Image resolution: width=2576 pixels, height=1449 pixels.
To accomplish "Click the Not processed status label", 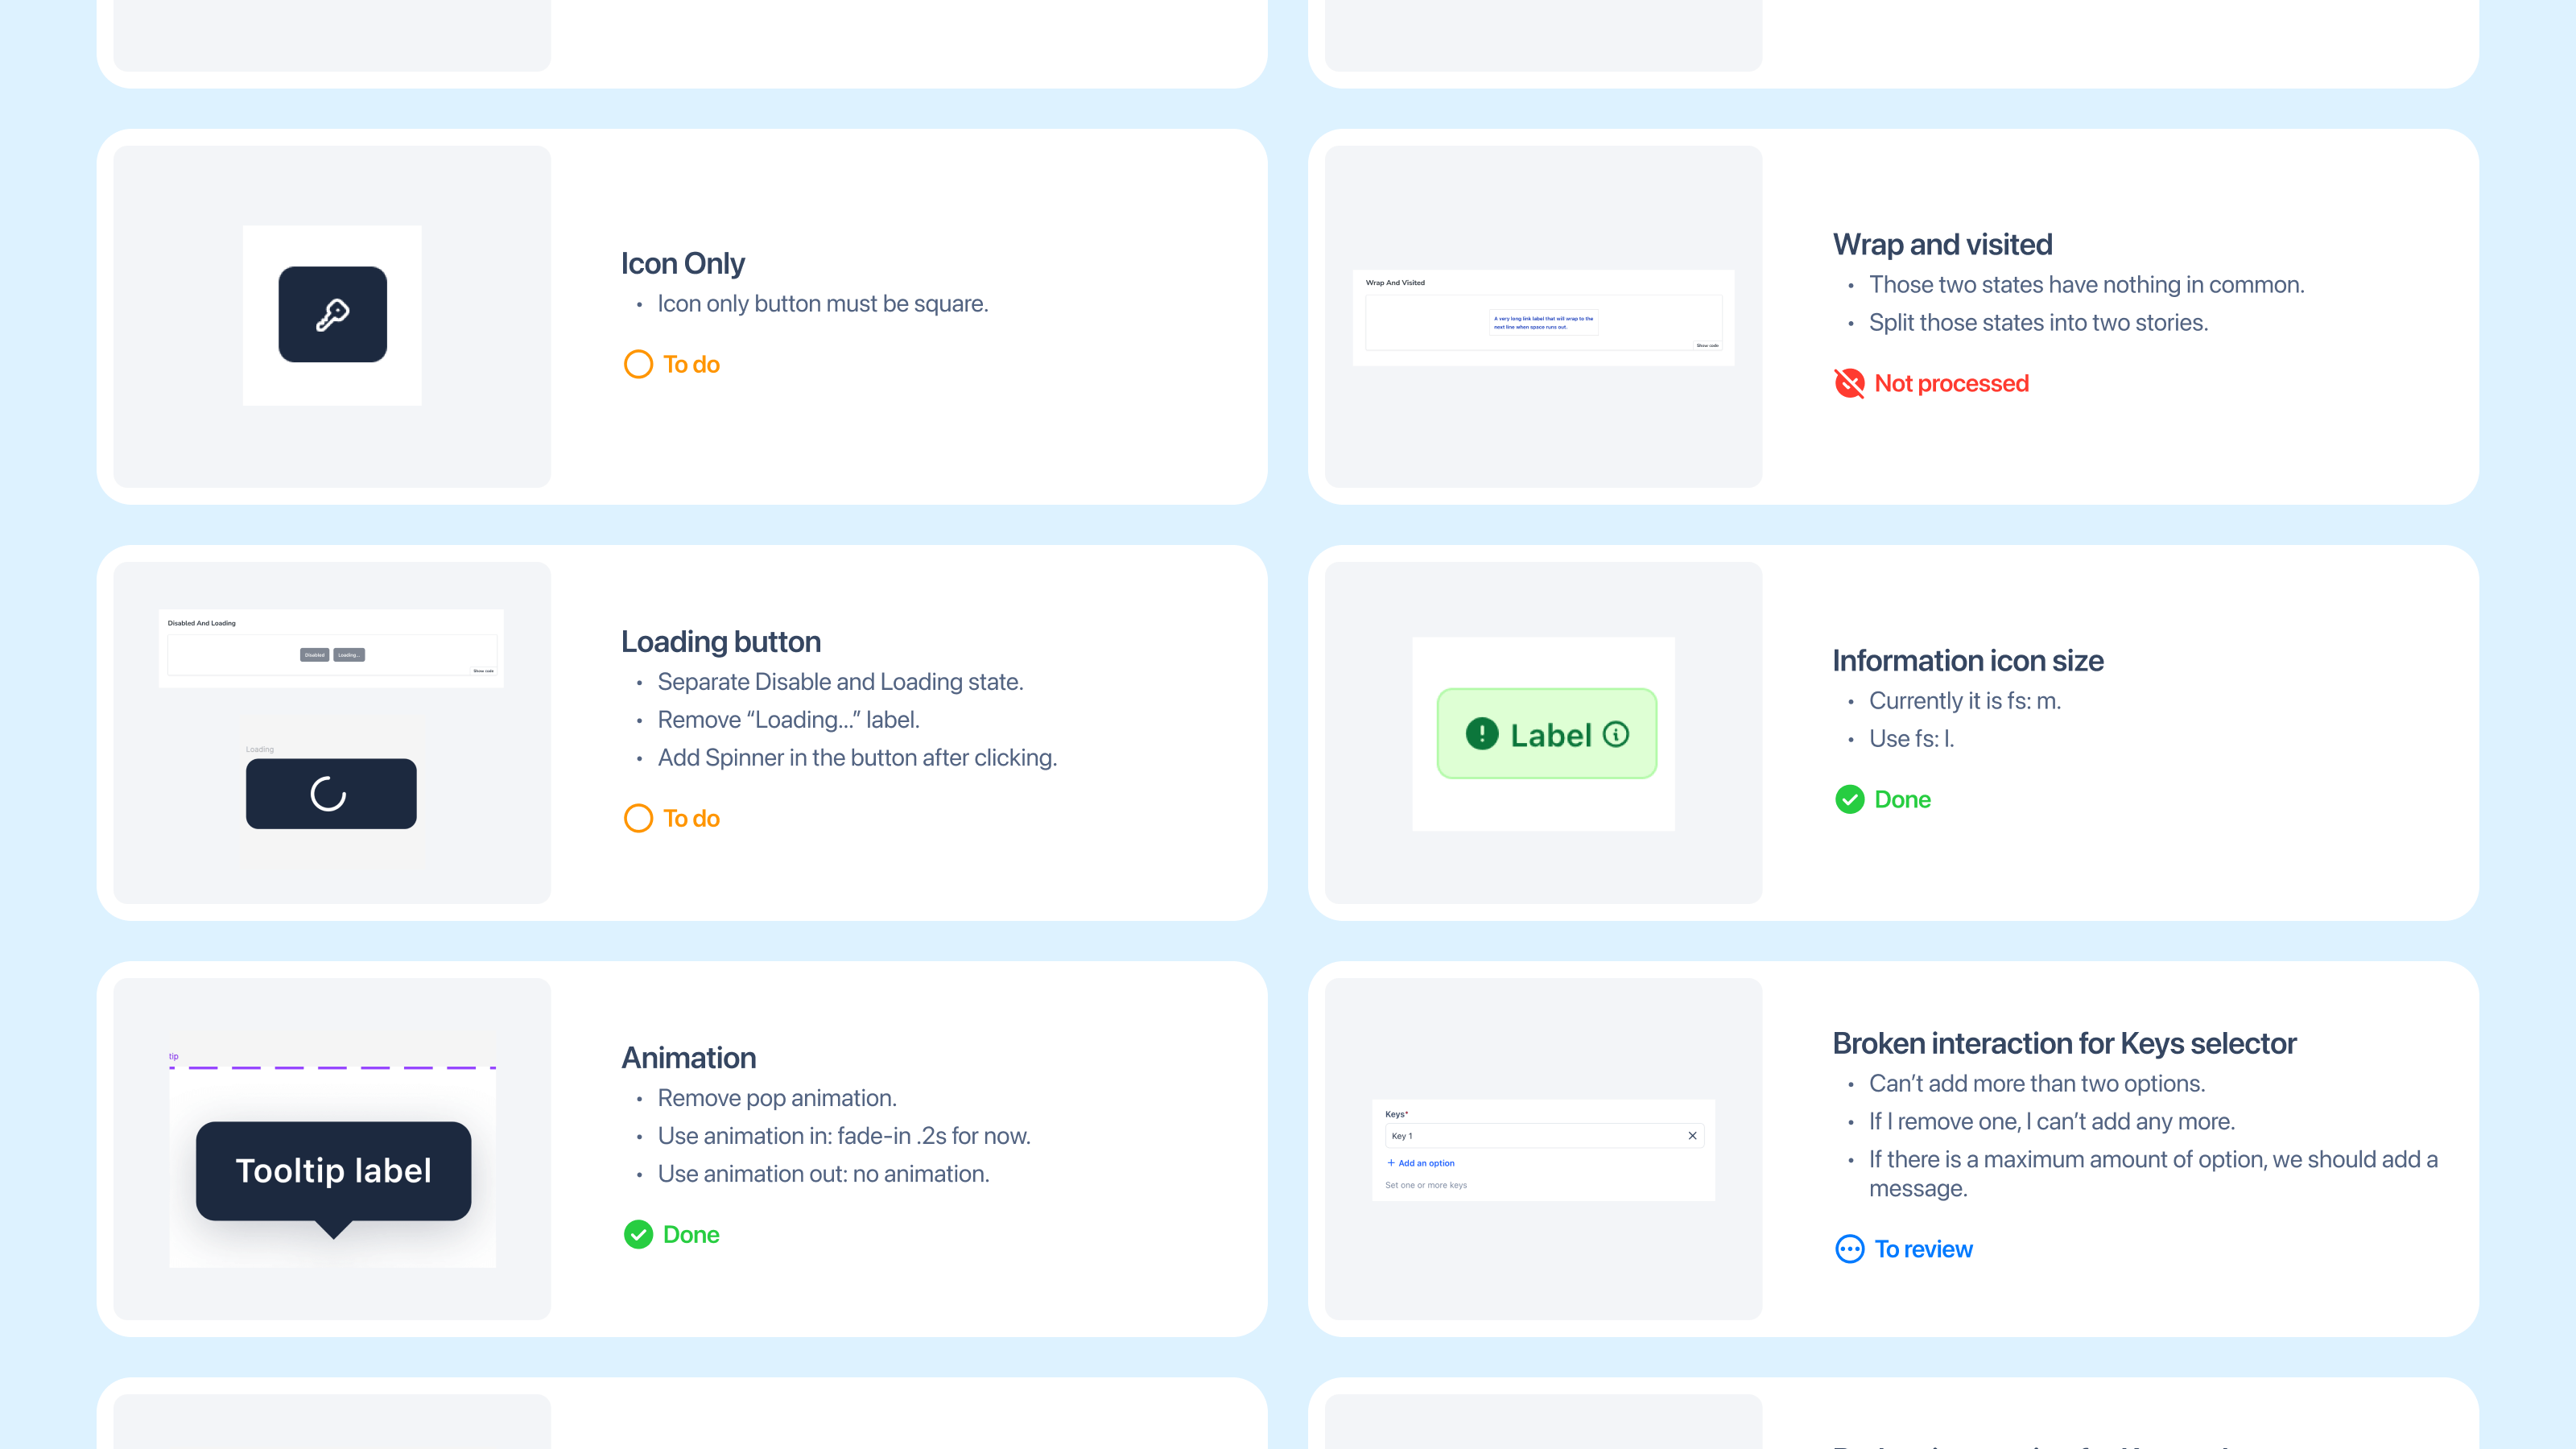I will click(1951, 383).
